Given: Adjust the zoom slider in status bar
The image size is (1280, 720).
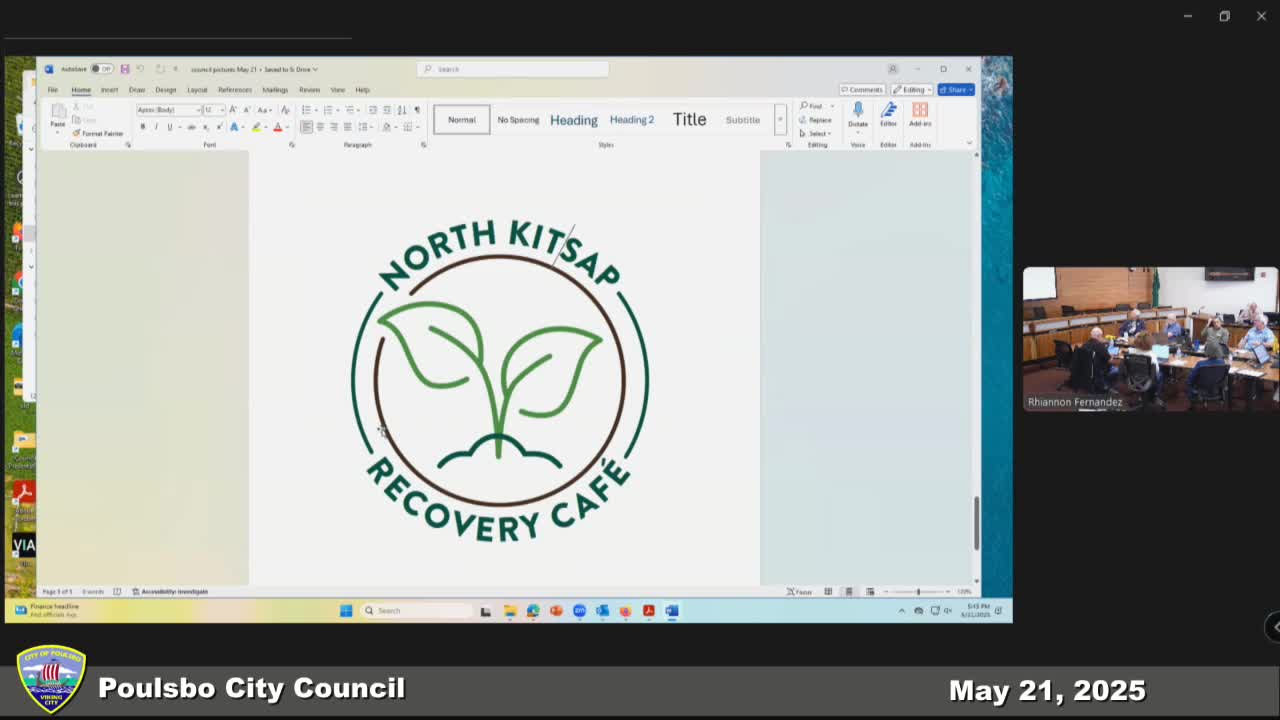Looking at the screenshot, I should (917, 592).
